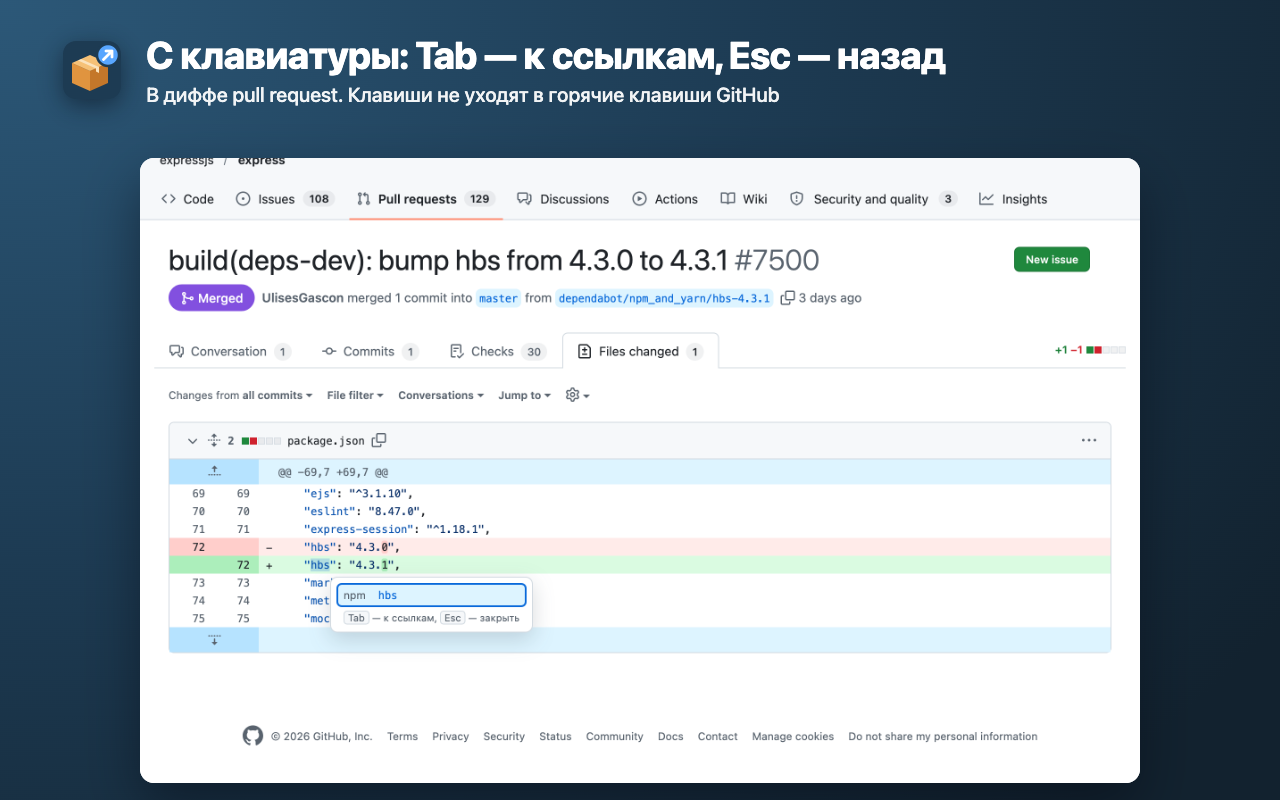The image size is (1280, 800).
Task: Click the green New issue button
Action: pyautogui.click(x=1052, y=259)
